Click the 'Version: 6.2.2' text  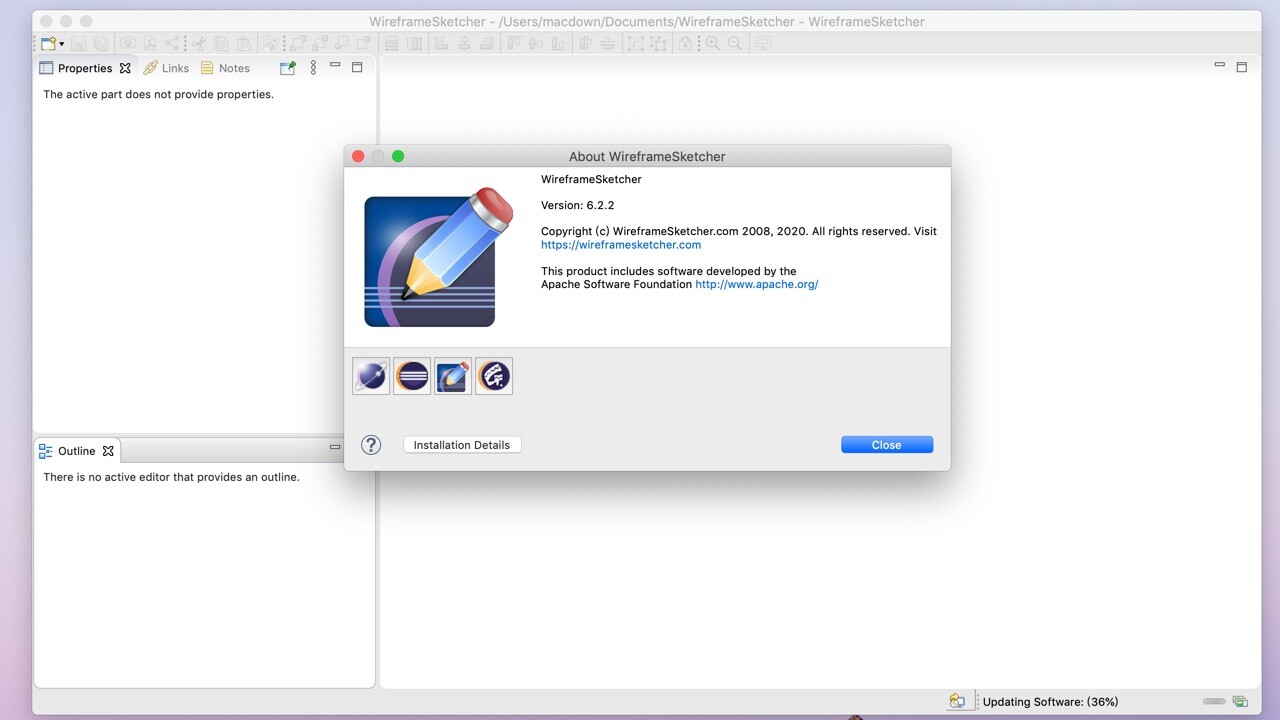coord(577,205)
